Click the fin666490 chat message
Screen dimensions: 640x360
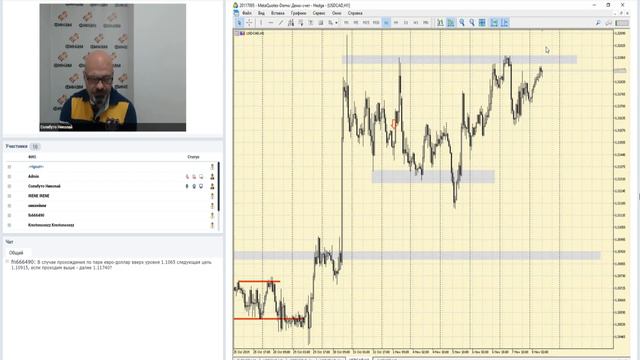click(x=111, y=265)
